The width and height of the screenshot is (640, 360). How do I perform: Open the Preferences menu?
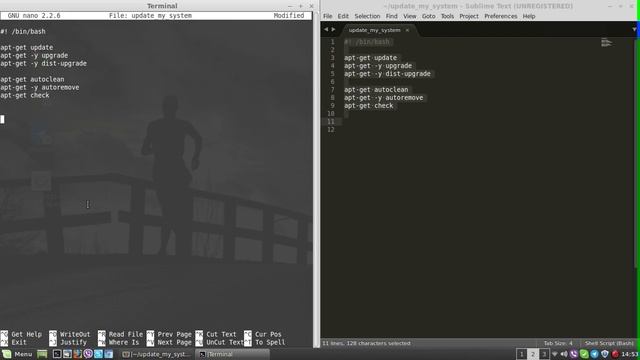[500, 16]
